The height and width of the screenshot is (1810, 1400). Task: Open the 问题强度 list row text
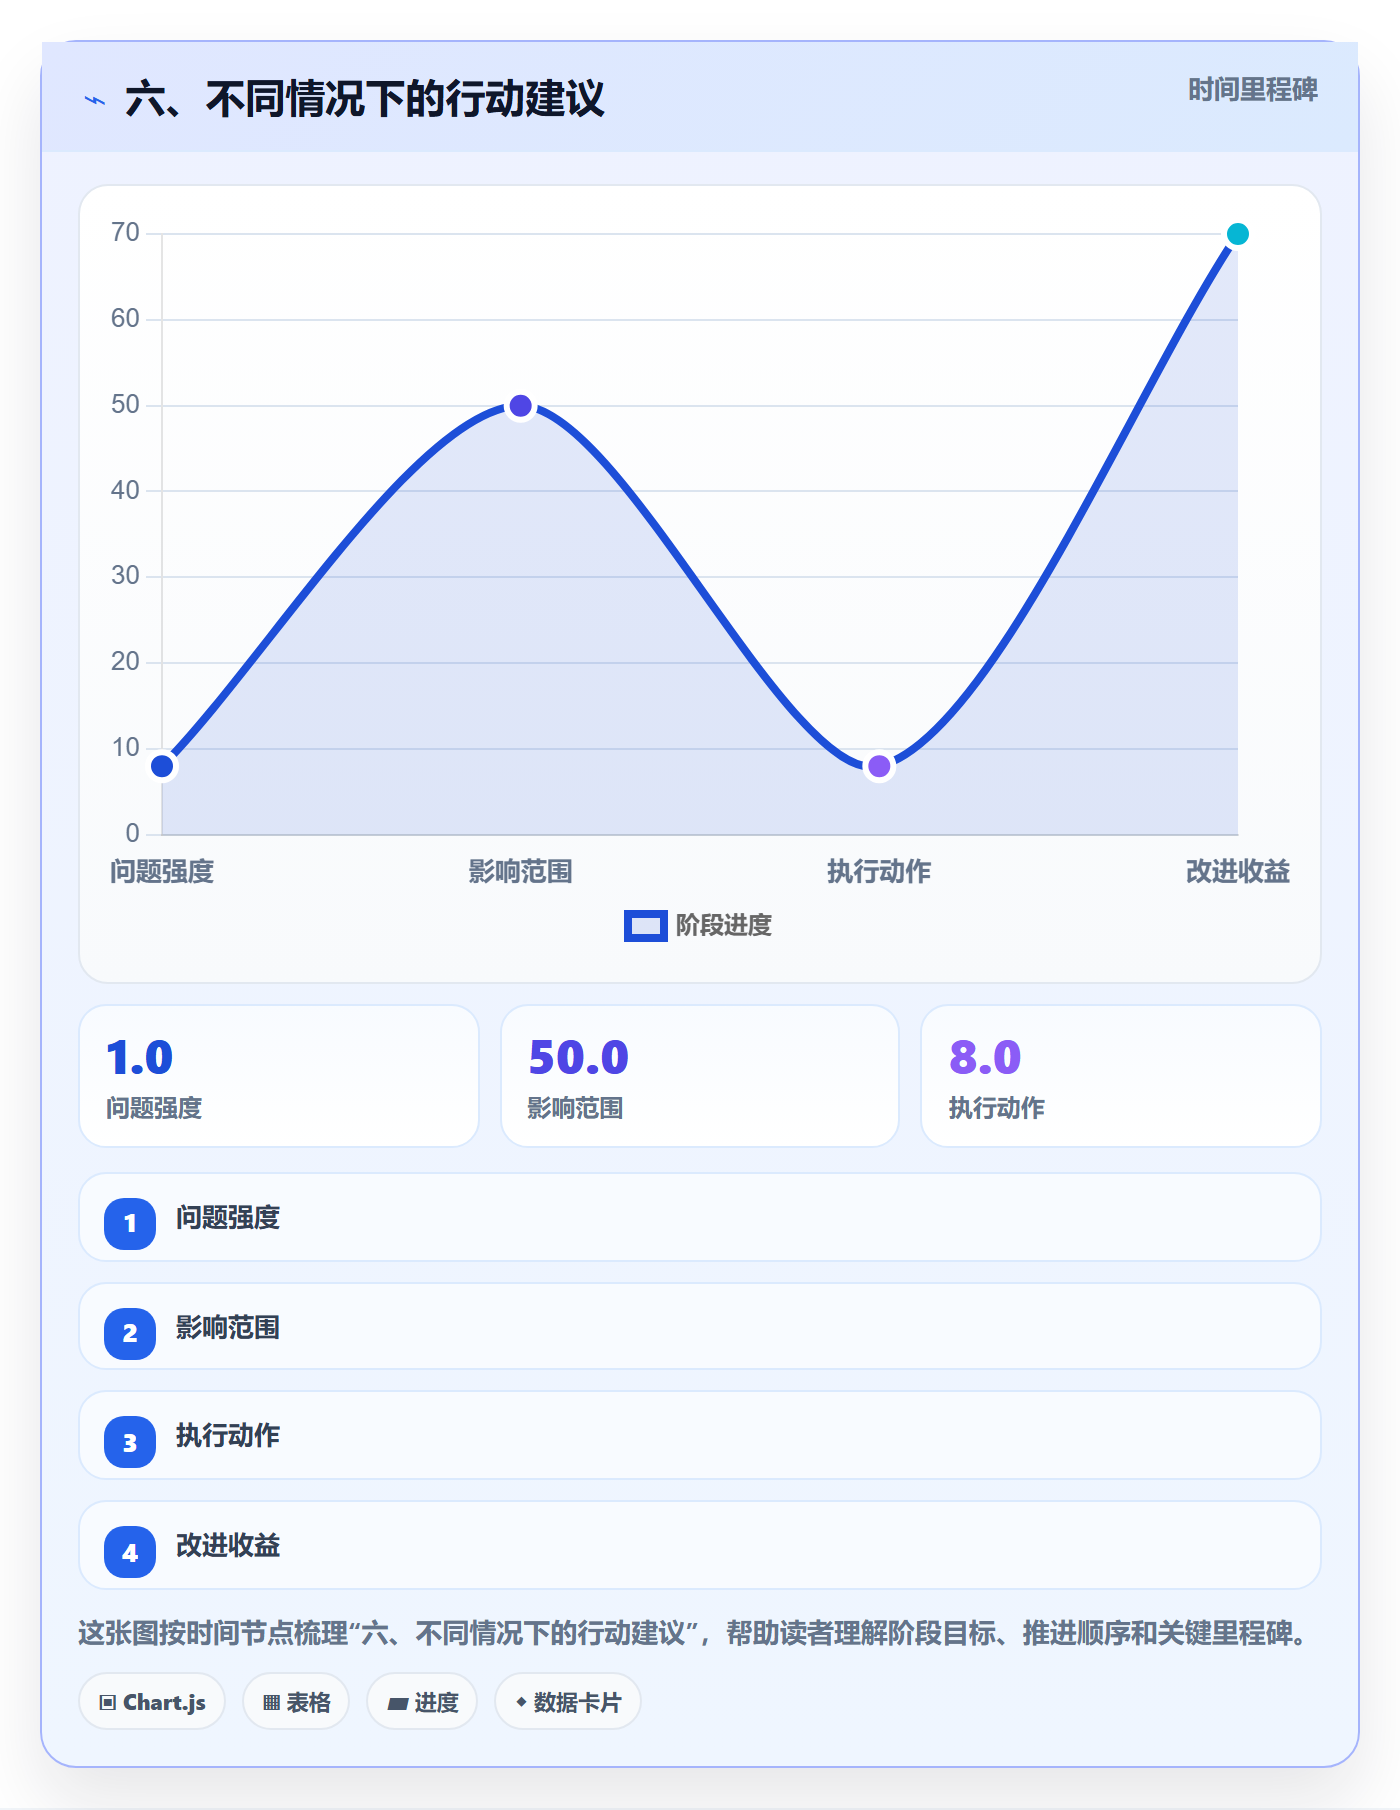(x=228, y=1218)
